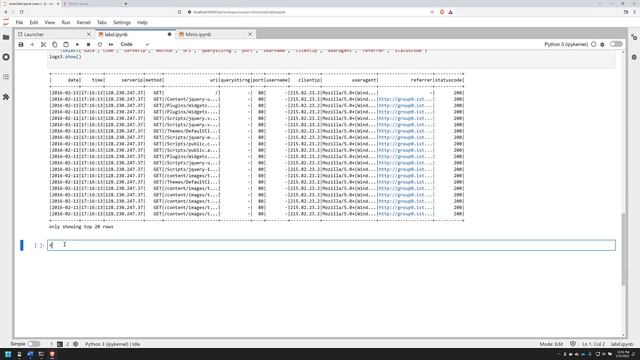
Task: Insert a new cell below with plus icon
Action: click(x=32, y=44)
